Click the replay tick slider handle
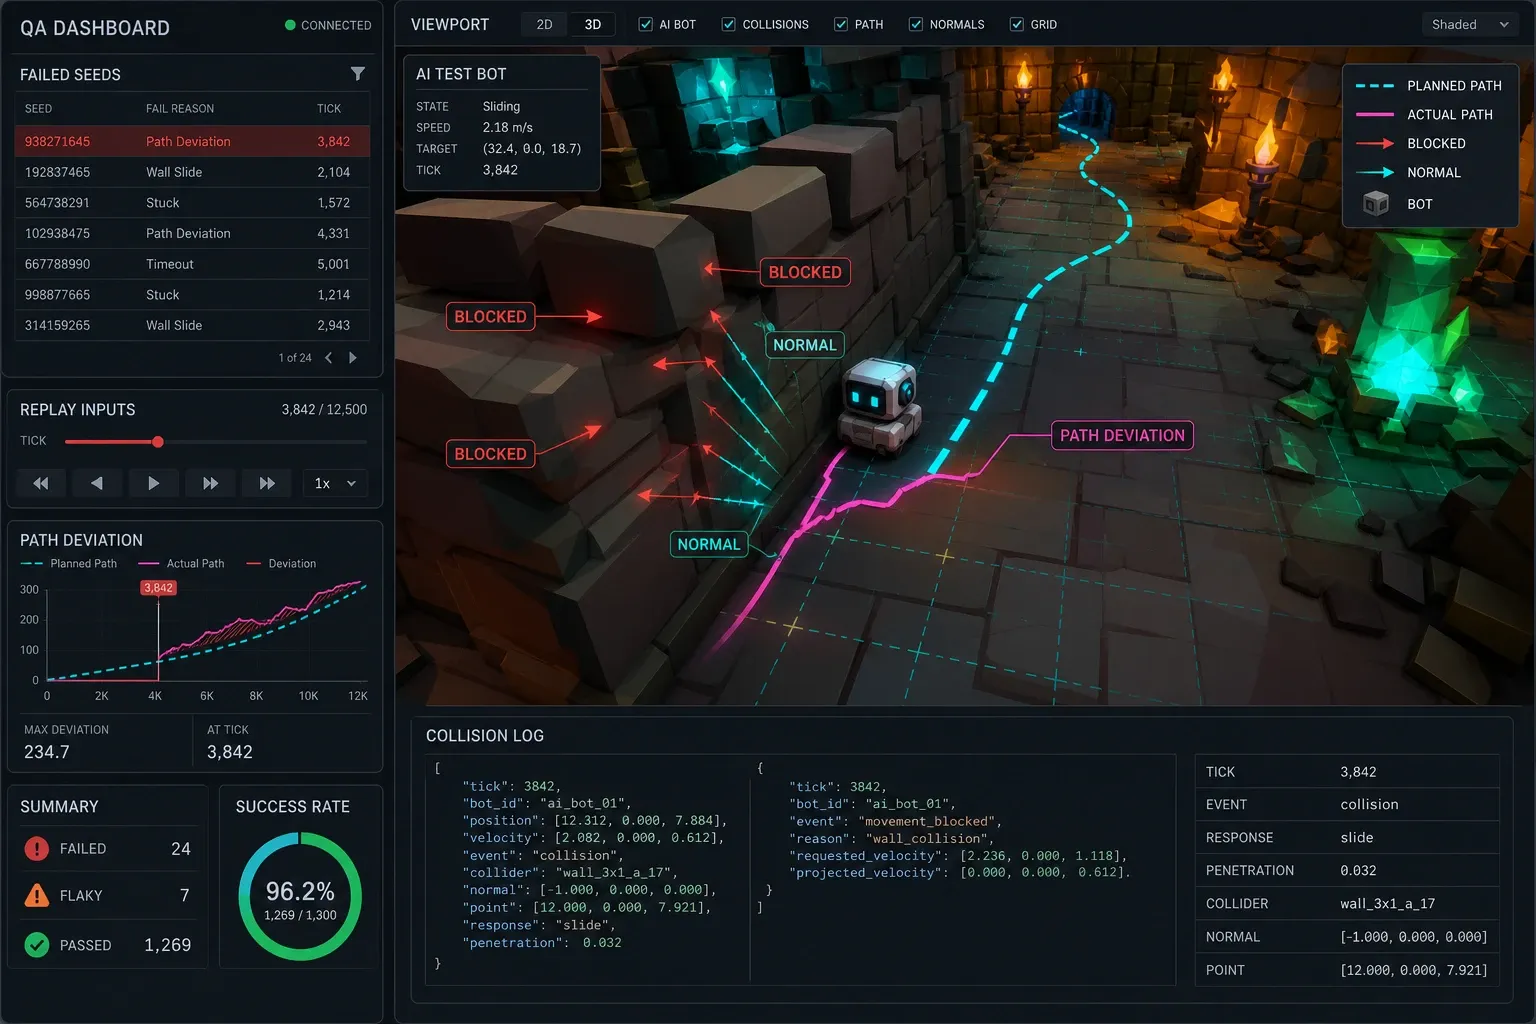This screenshot has height=1024, width=1536. click(158, 441)
